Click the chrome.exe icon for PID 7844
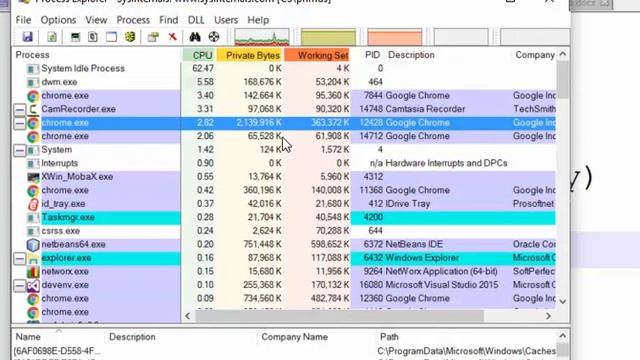640x360 pixels. [33, 96]
